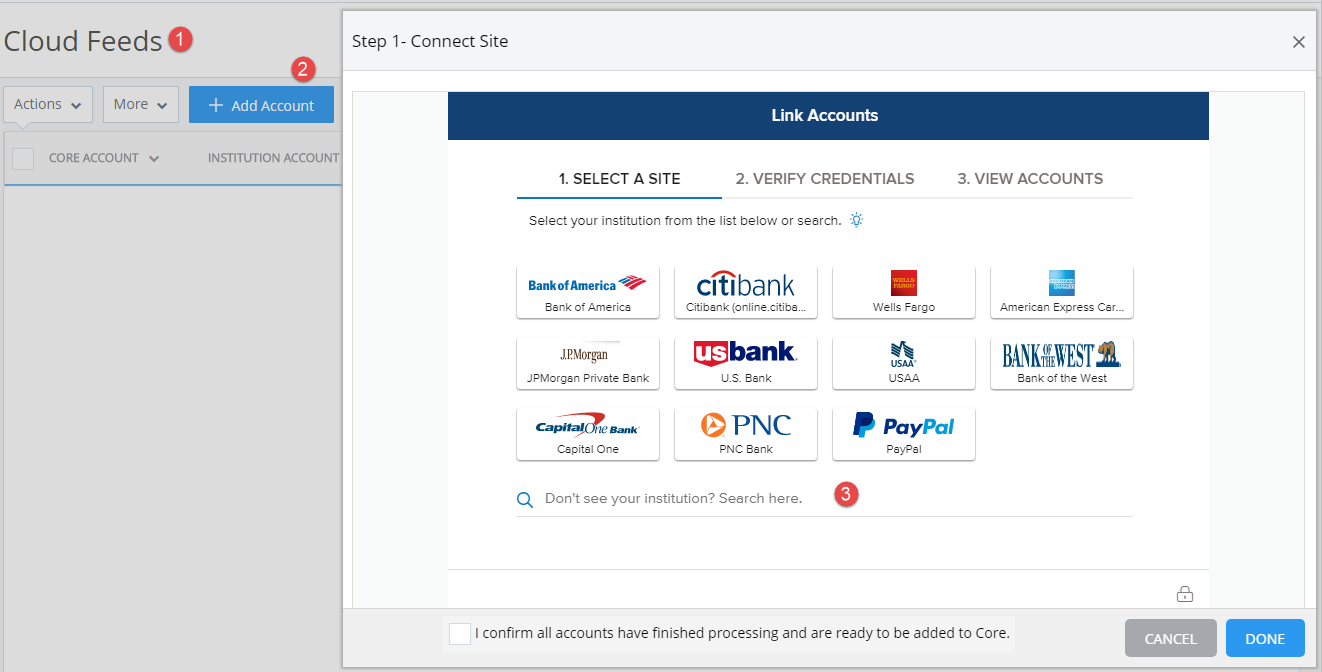The image size is (1322, 672).
Task: Select the American Express Cards tile
Action: [1062, 292]
